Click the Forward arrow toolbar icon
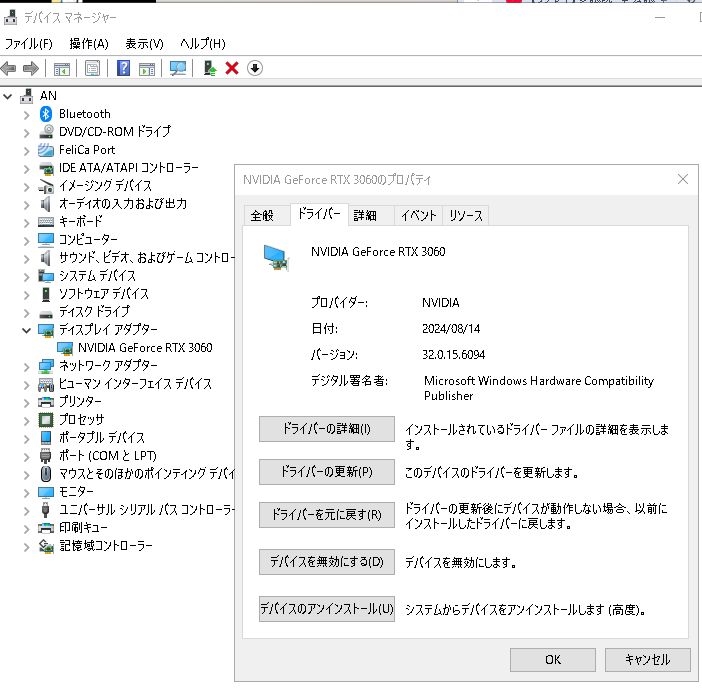This screenshot has height=696, width=702. [x=30, y=68]
